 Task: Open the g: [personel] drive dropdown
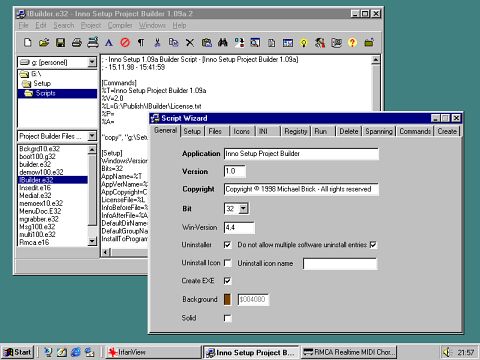(92, 62)
